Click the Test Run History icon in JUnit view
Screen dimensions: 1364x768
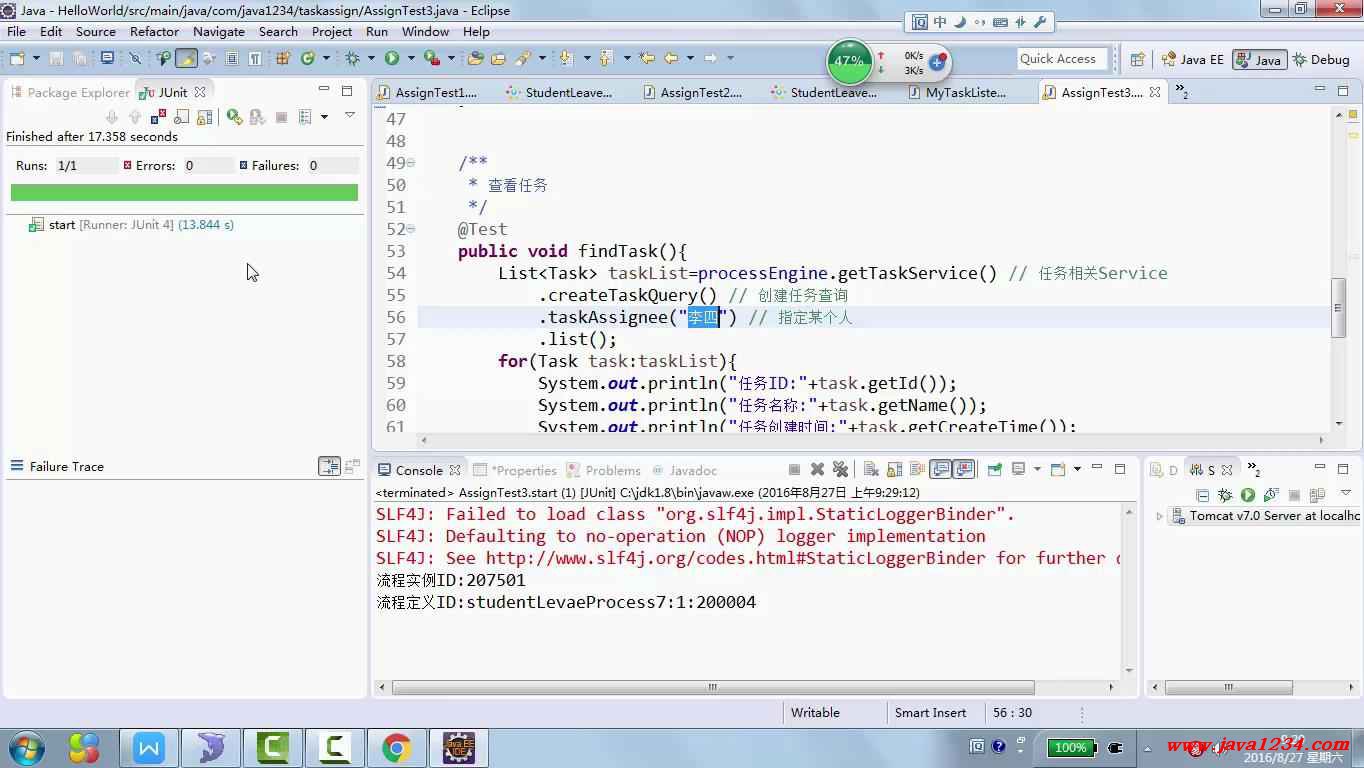pos(305,117)
